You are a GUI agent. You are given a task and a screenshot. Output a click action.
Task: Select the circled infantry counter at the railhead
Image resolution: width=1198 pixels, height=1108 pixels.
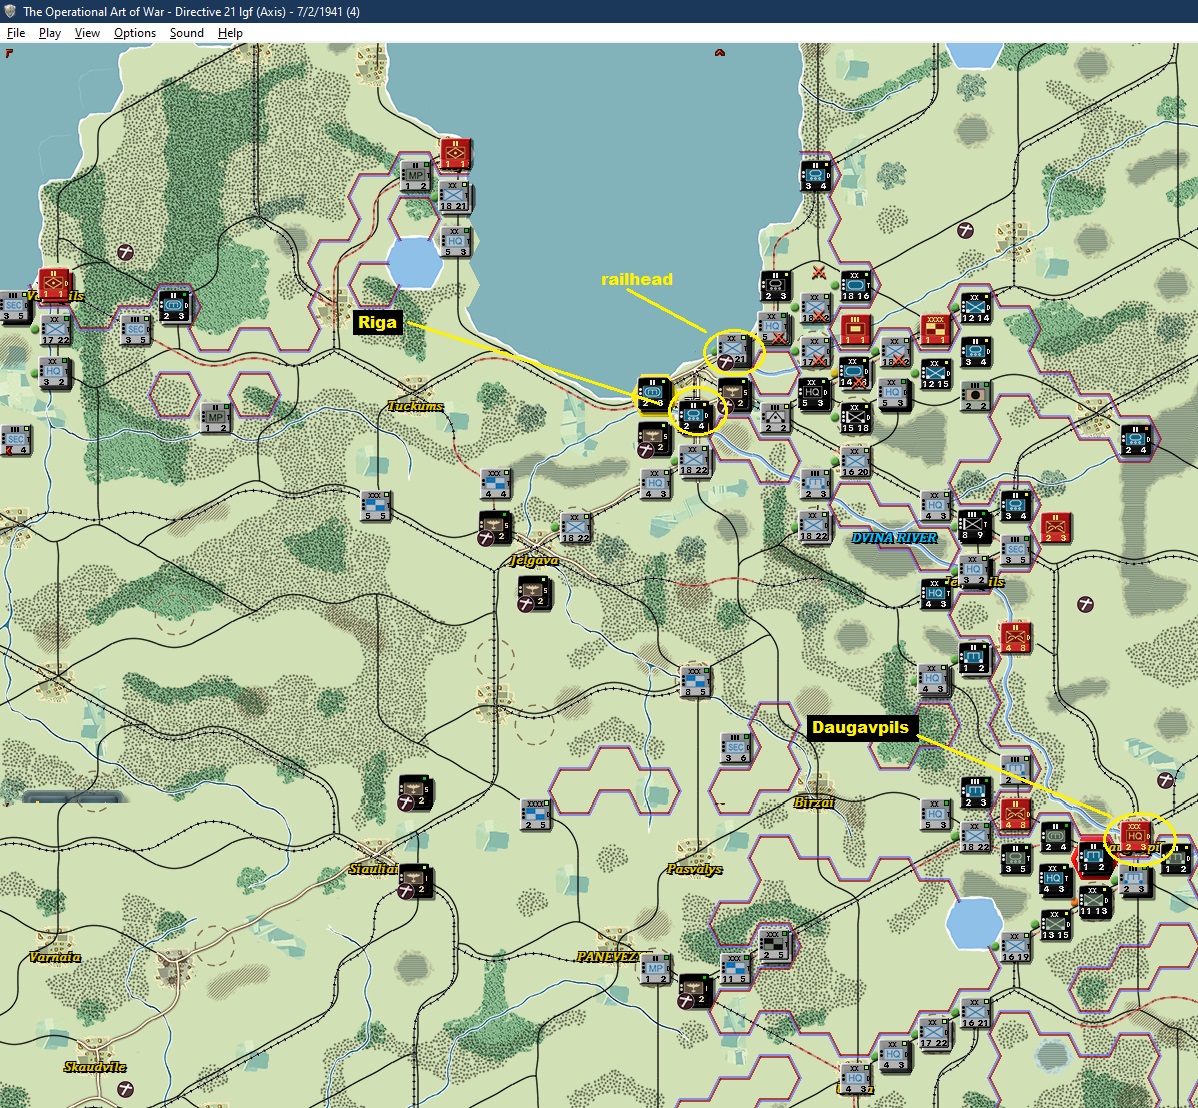(733, 350)
